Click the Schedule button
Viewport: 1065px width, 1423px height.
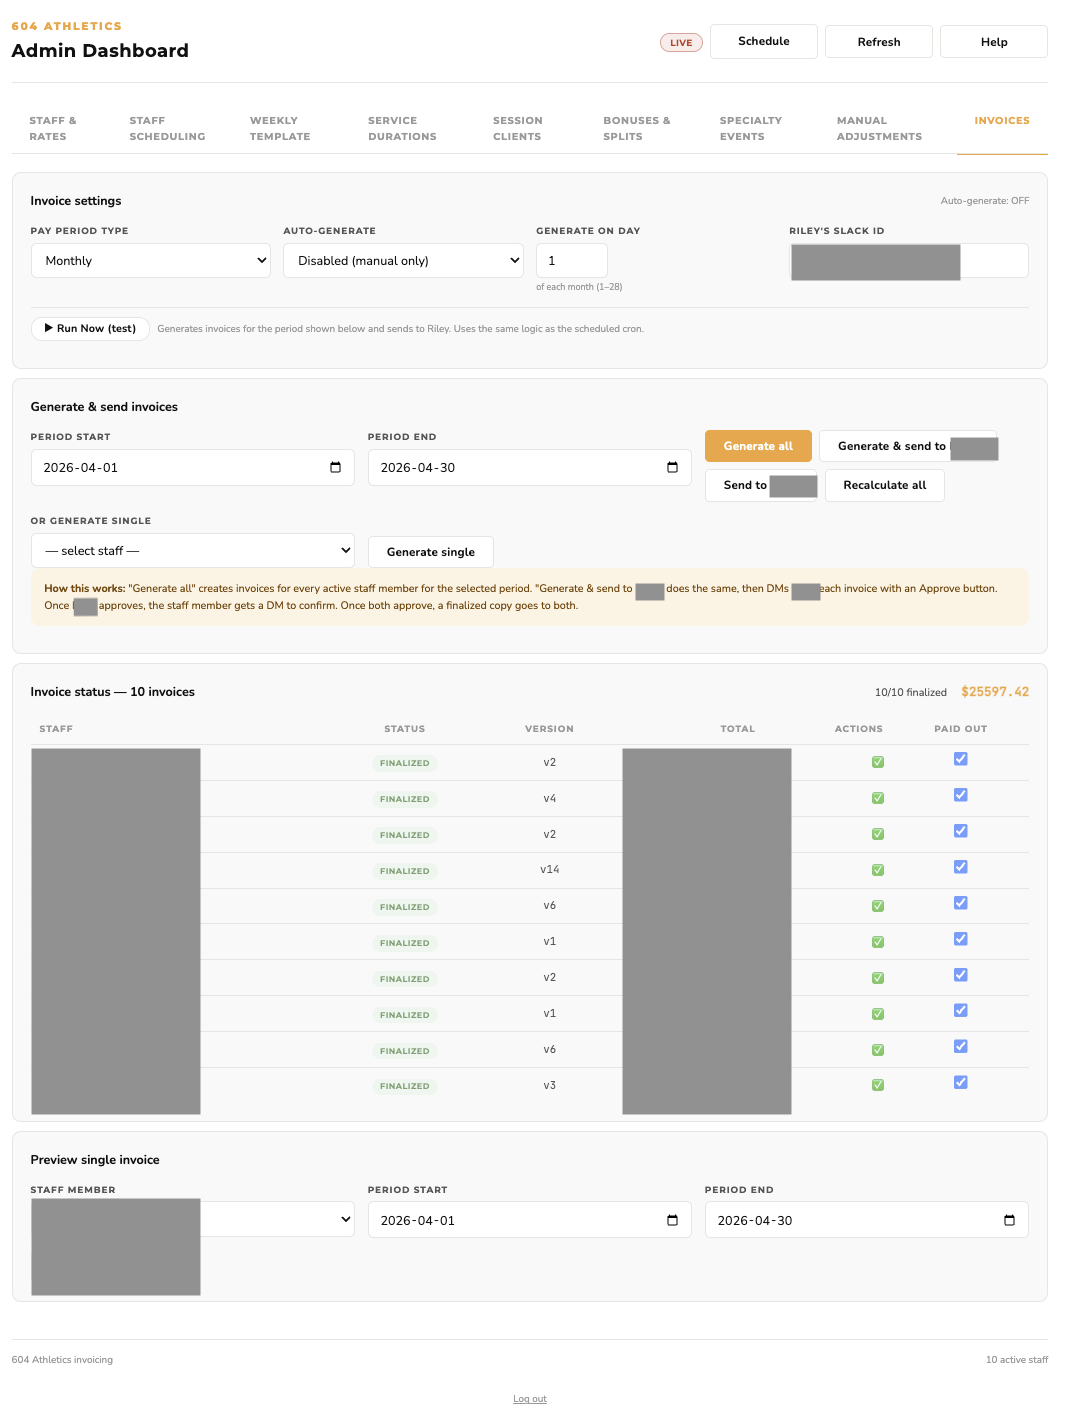tap(764, 41)
